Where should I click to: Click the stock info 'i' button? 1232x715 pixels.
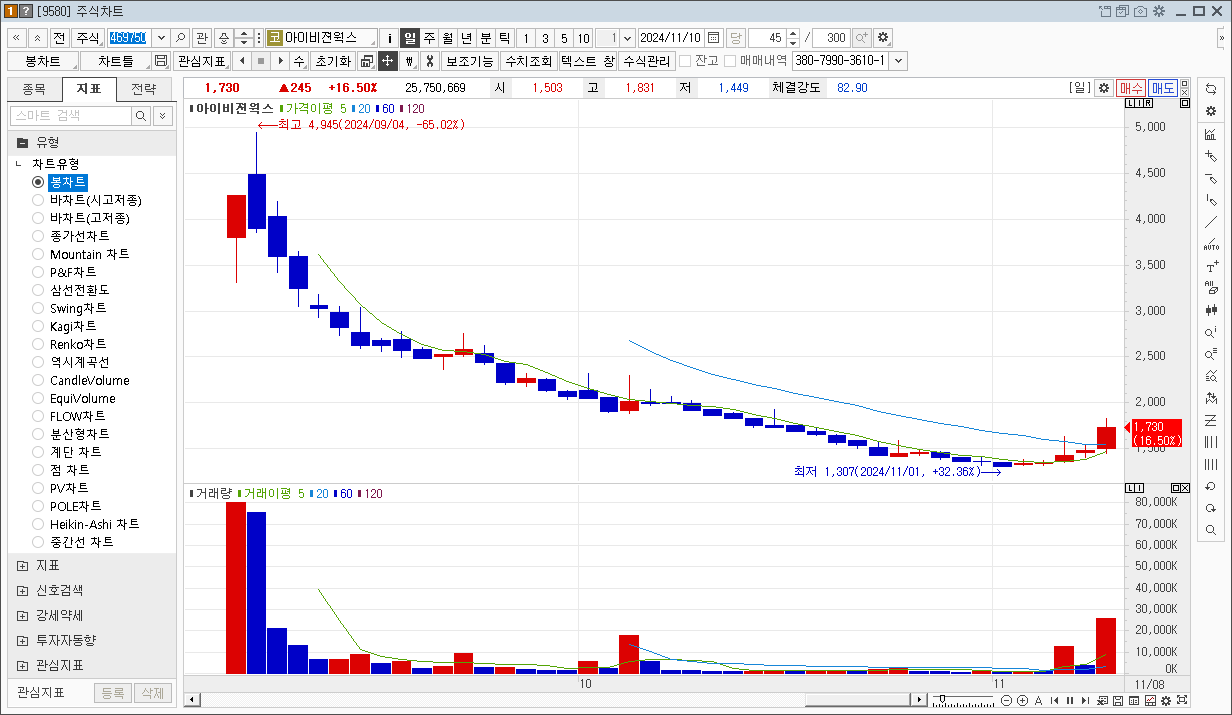[x=390, y=38]
